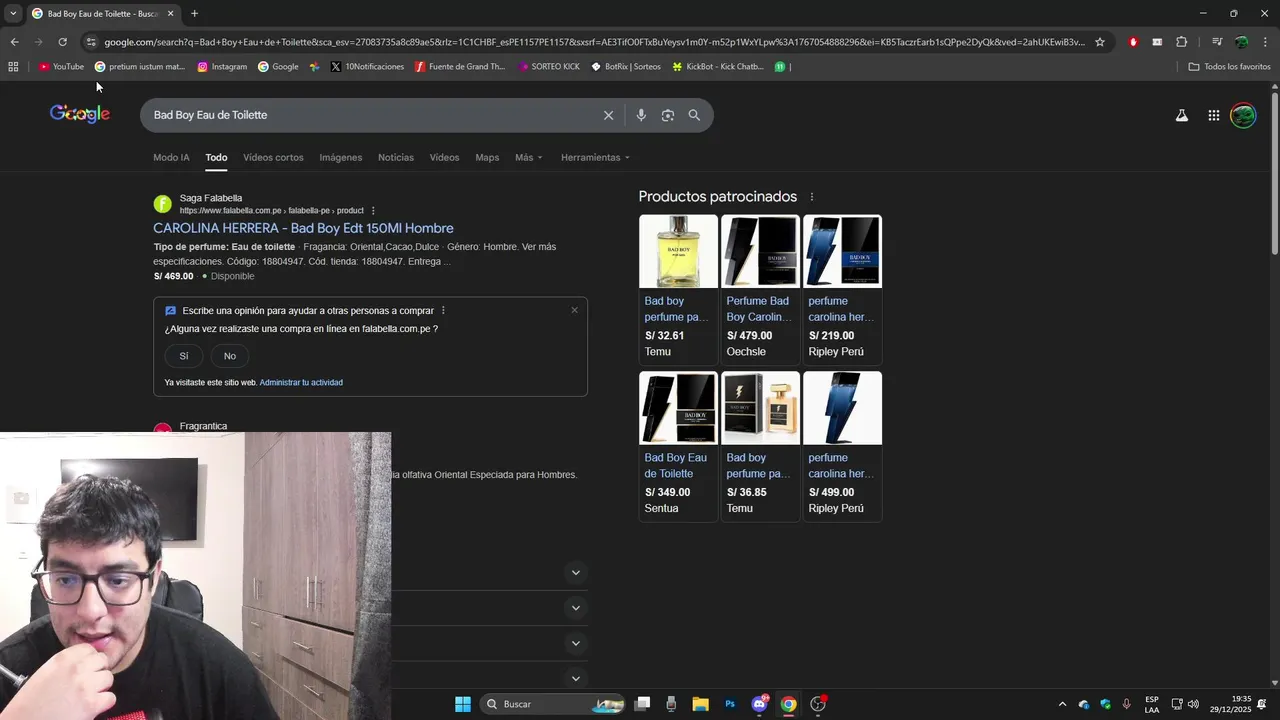Screen dimensions: 1280x720
Task: Answer No to the falabella purchase question
Action: coord(230,356)
